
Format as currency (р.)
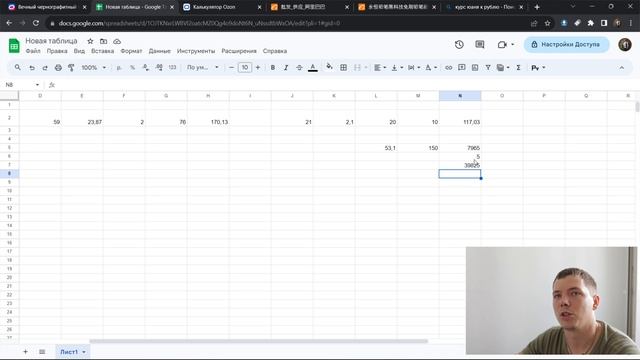[119, 68]
